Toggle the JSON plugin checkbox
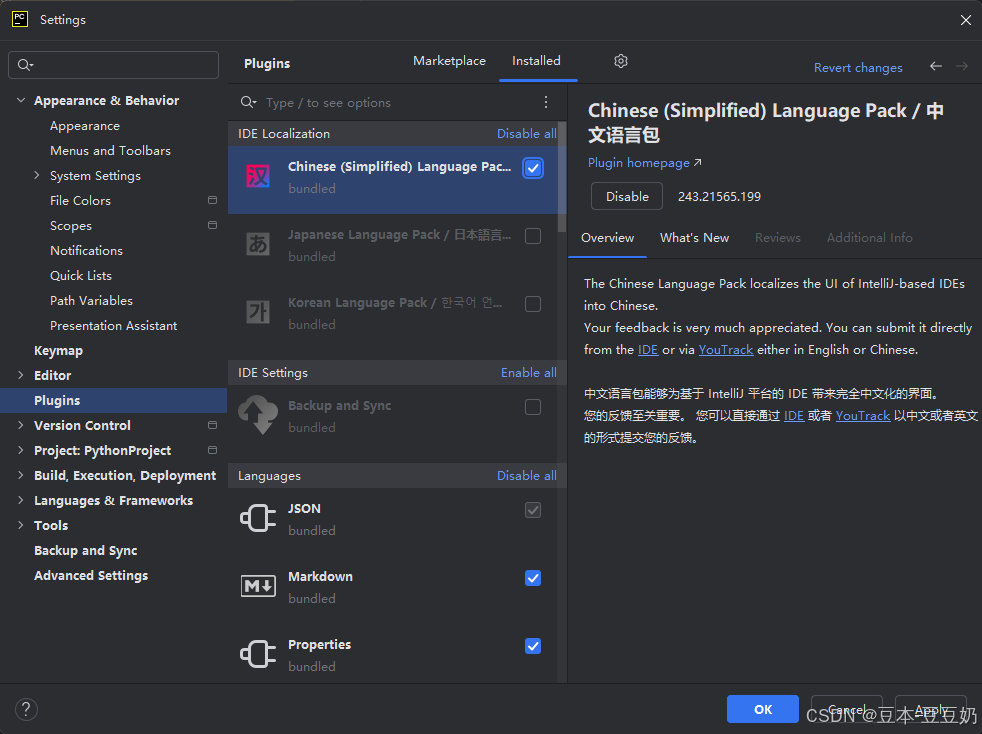The height and width of the screenshot is (734, 982). (x=533, y=510)
